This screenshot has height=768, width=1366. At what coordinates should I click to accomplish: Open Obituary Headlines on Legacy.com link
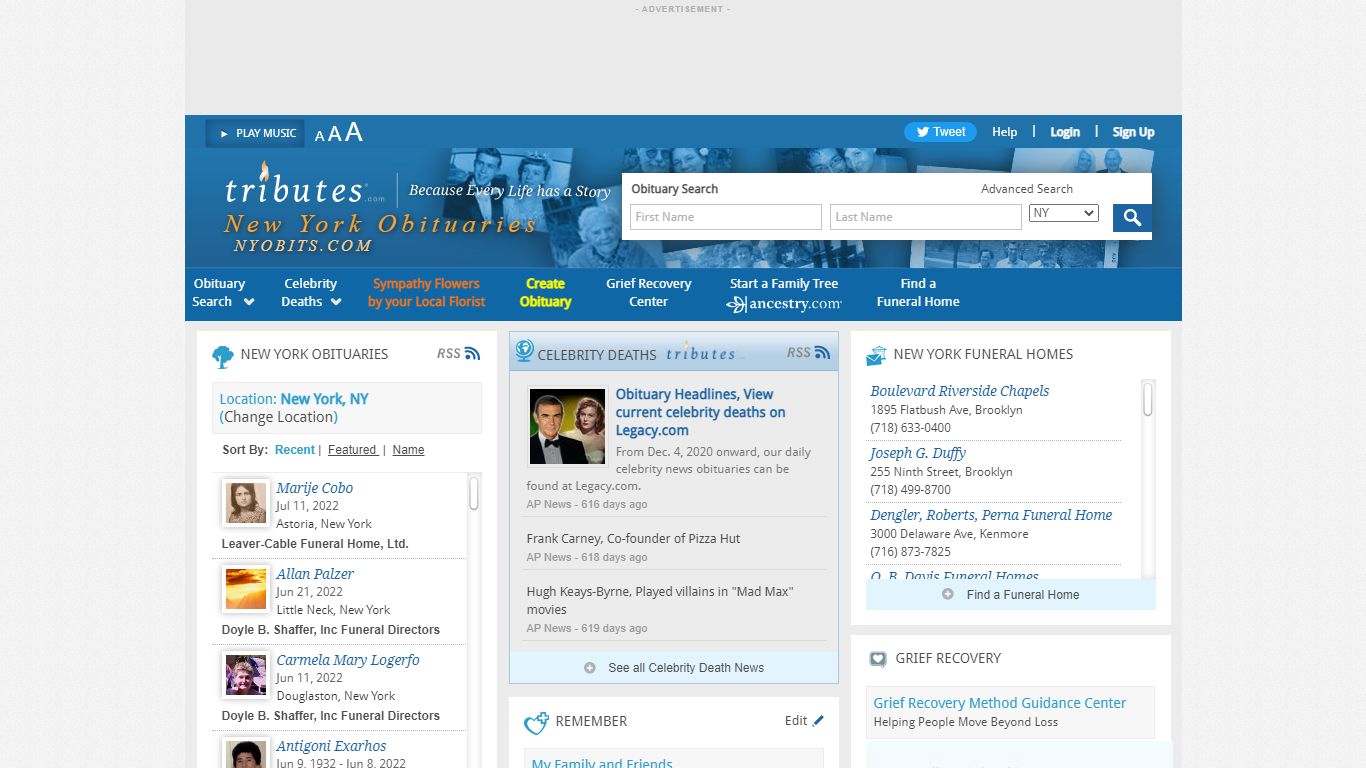tap(700, 412)
